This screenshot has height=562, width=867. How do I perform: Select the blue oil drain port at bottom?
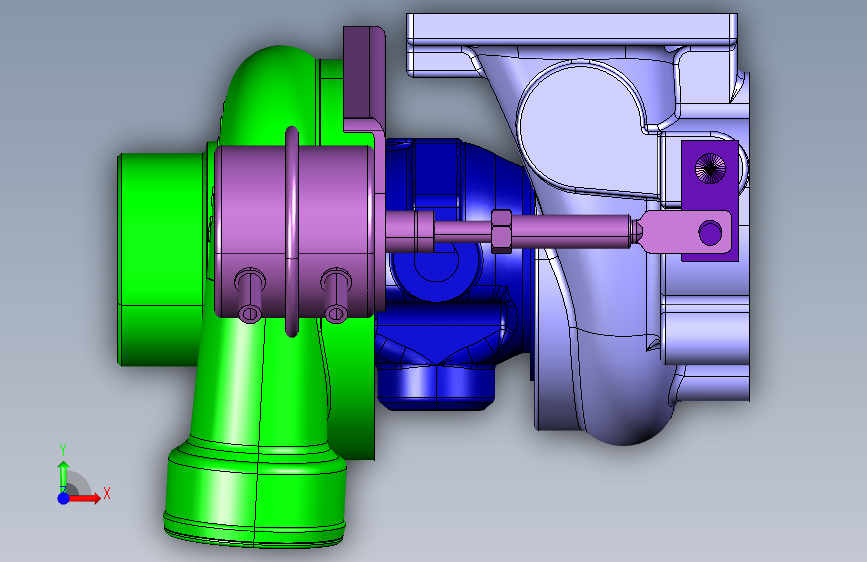tap(437, 390)
